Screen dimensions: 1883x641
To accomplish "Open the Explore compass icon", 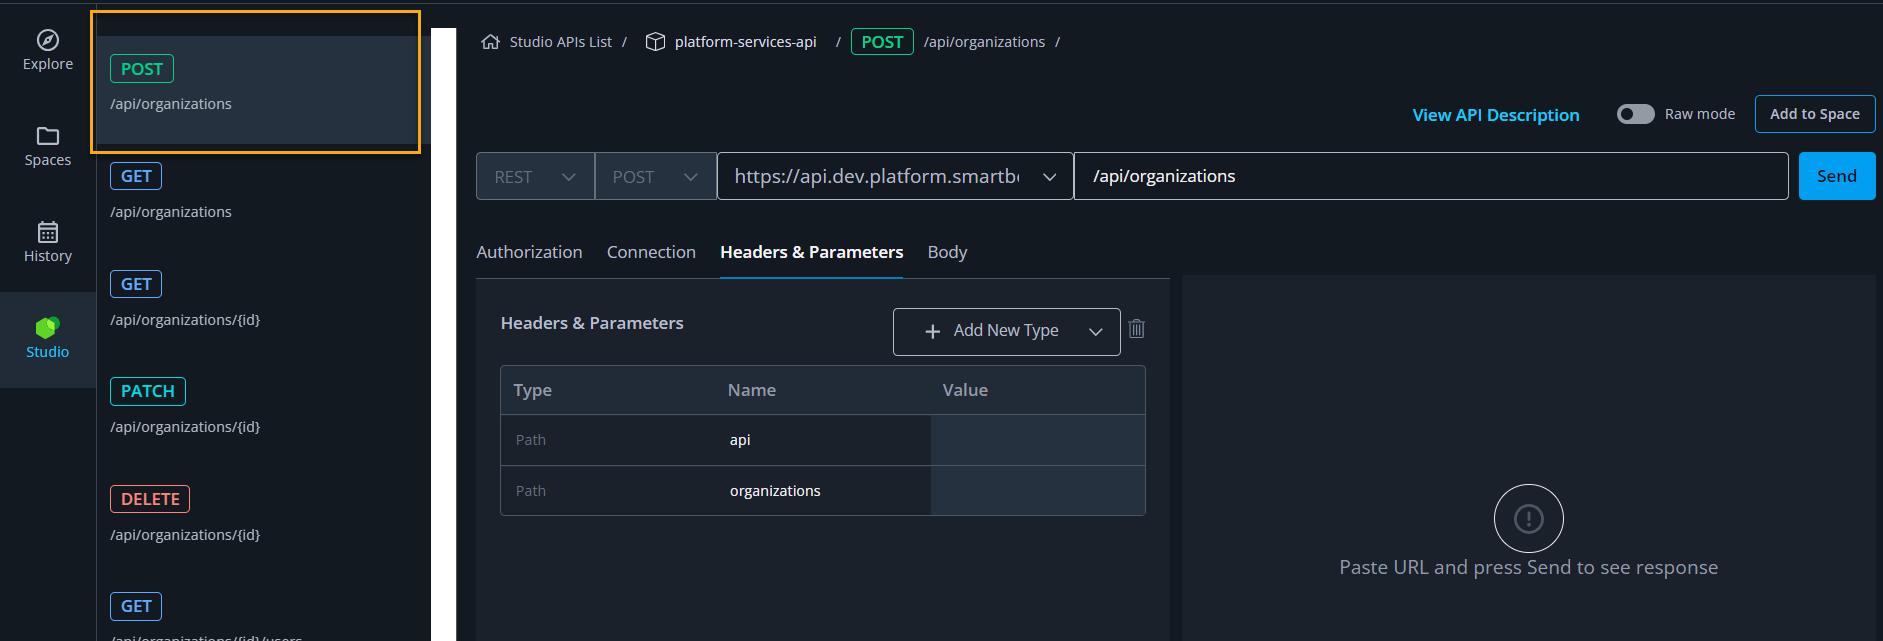I will click(48, 41).
